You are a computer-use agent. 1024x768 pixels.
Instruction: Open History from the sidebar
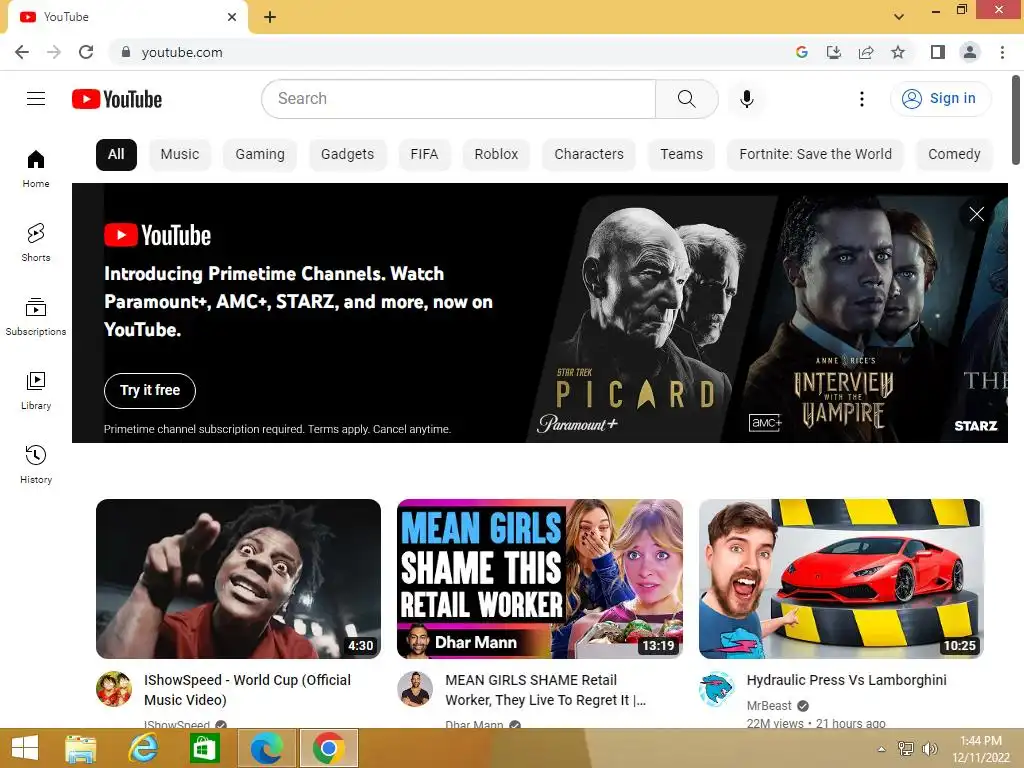pyautogui.click(x=36, y=464)
